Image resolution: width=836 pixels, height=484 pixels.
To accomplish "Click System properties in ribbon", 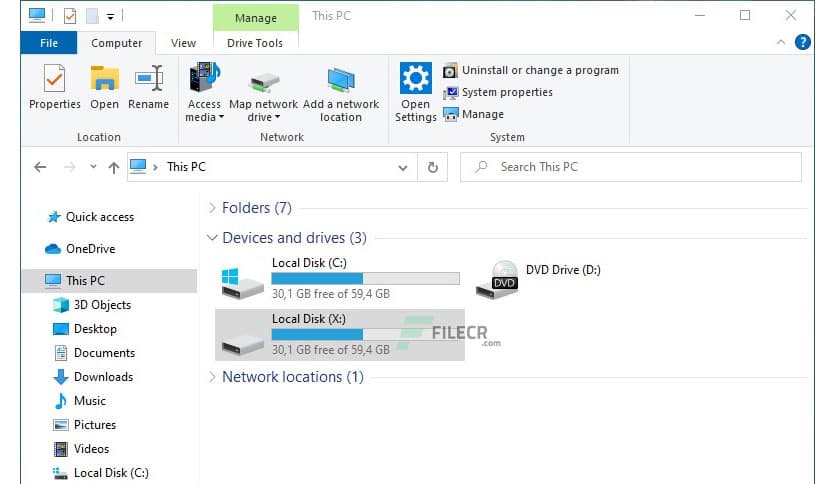I will tap(498, 92).
